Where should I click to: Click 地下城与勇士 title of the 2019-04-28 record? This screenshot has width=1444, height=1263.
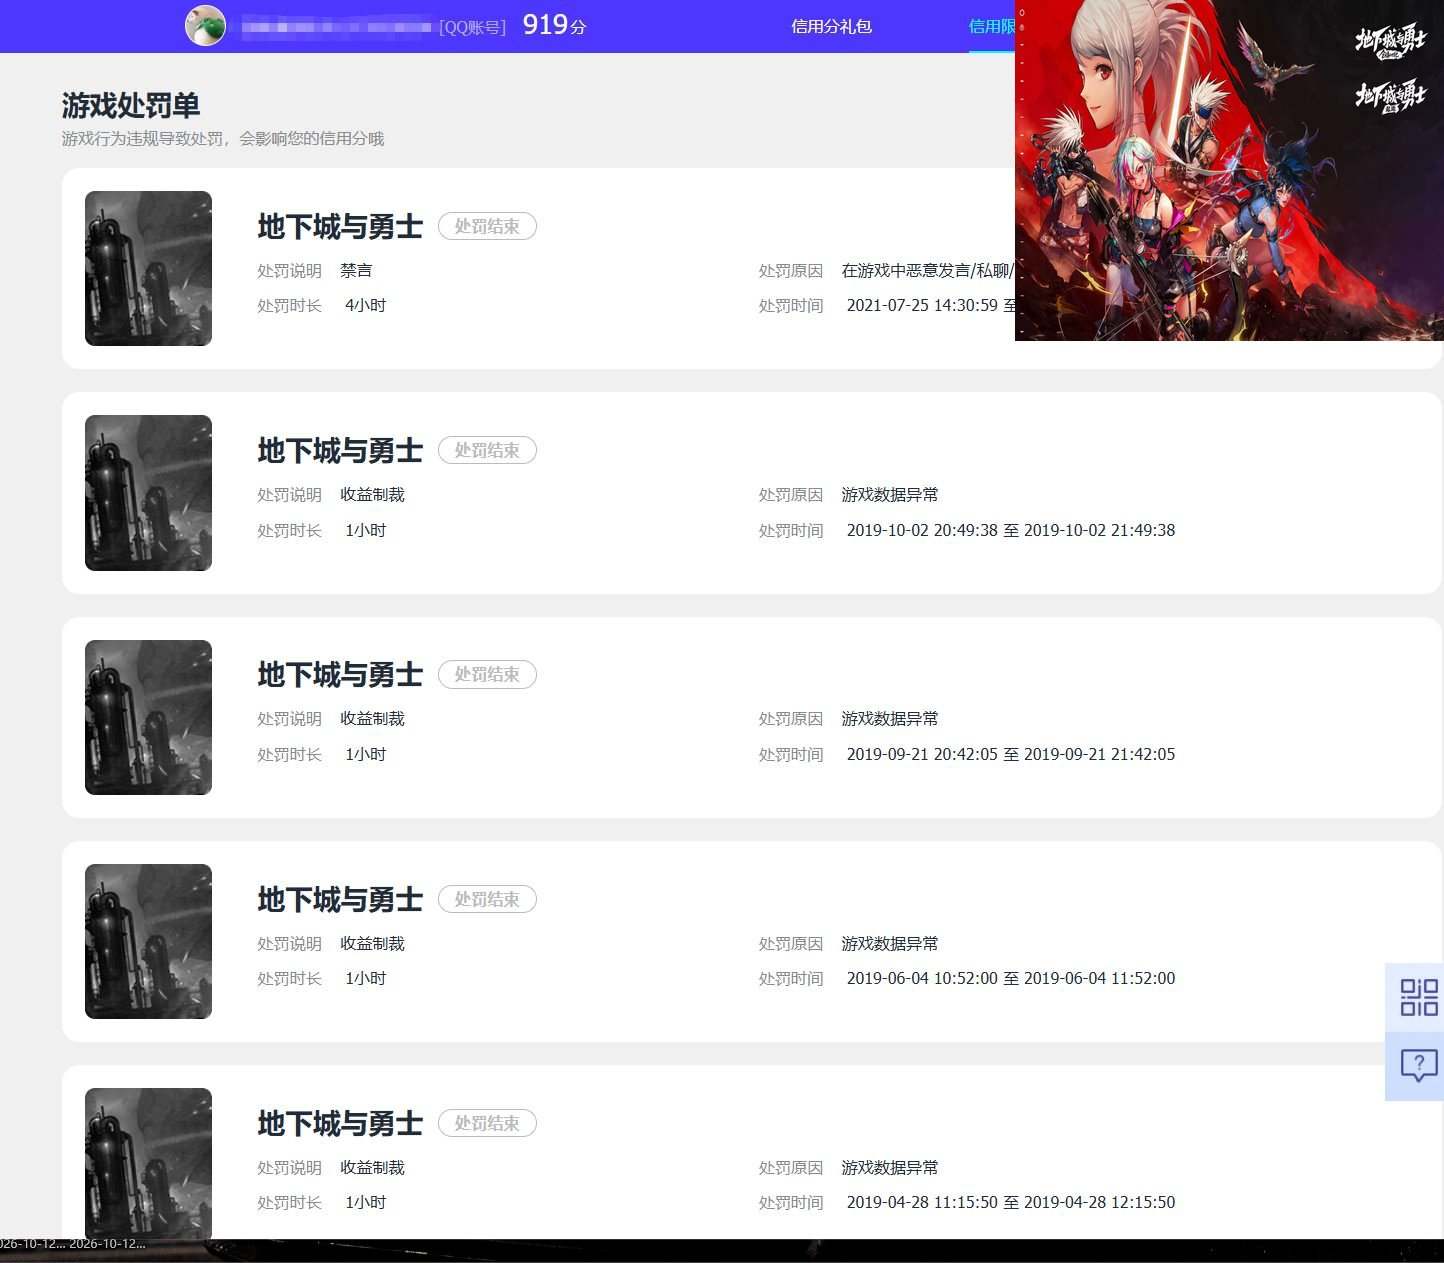coord(340,1124)
